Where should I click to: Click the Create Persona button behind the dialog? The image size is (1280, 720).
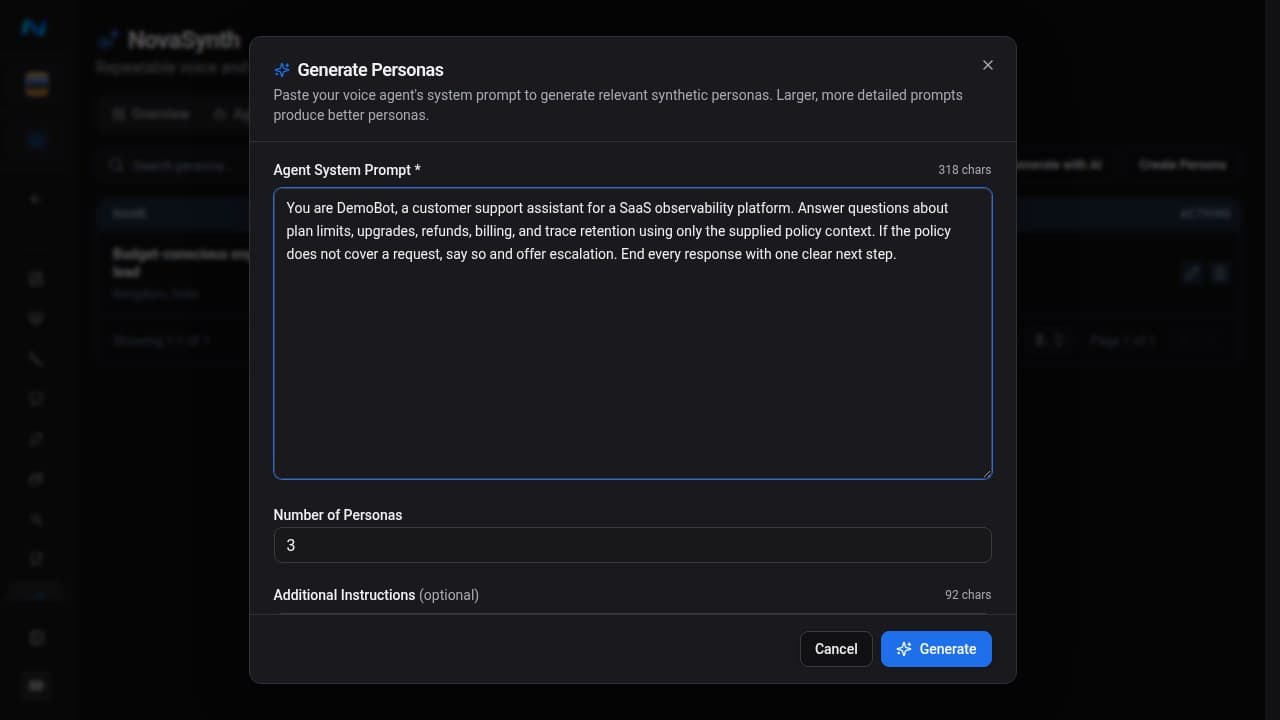coord(1183,164)
